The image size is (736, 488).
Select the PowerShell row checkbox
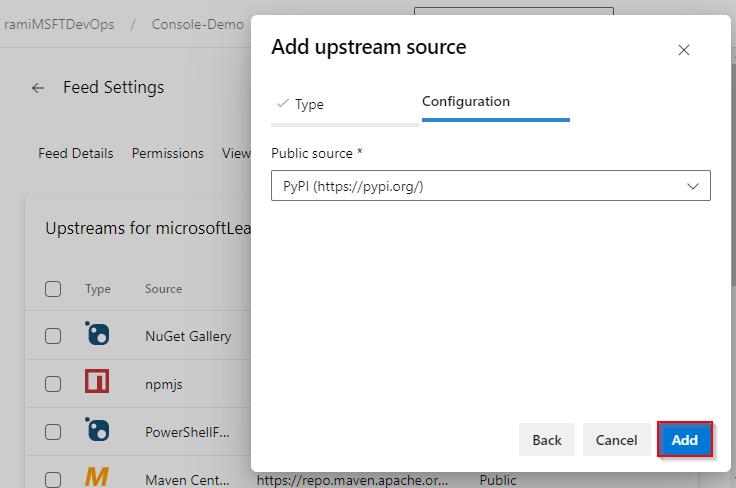coord(53,430)
